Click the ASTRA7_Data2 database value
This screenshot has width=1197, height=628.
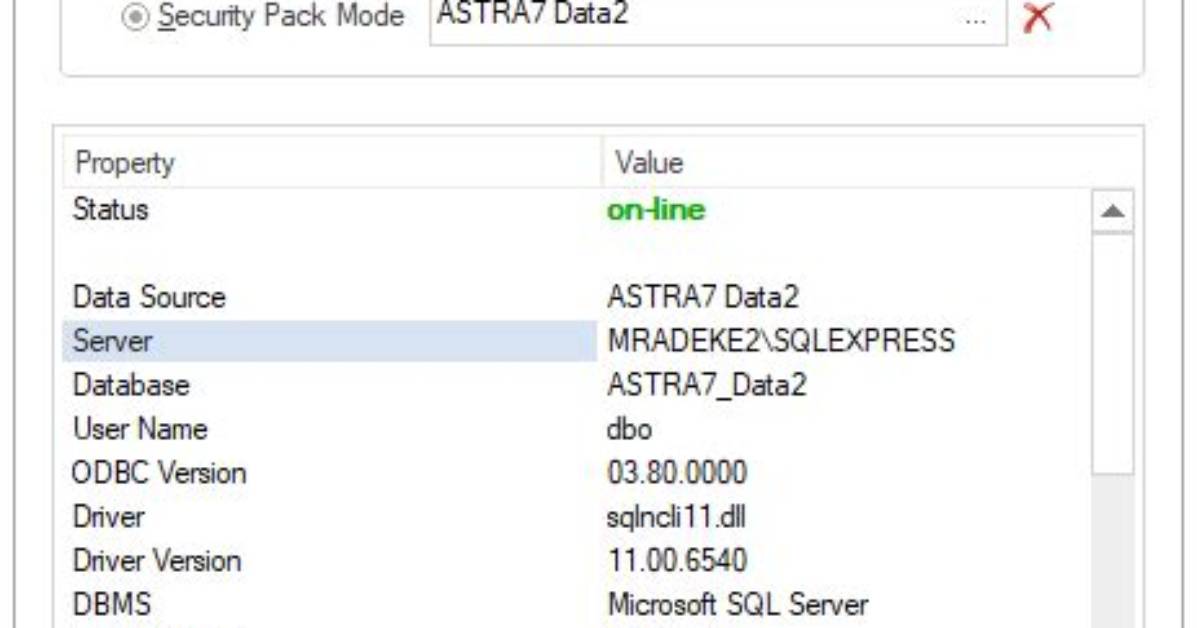[707, 385]
